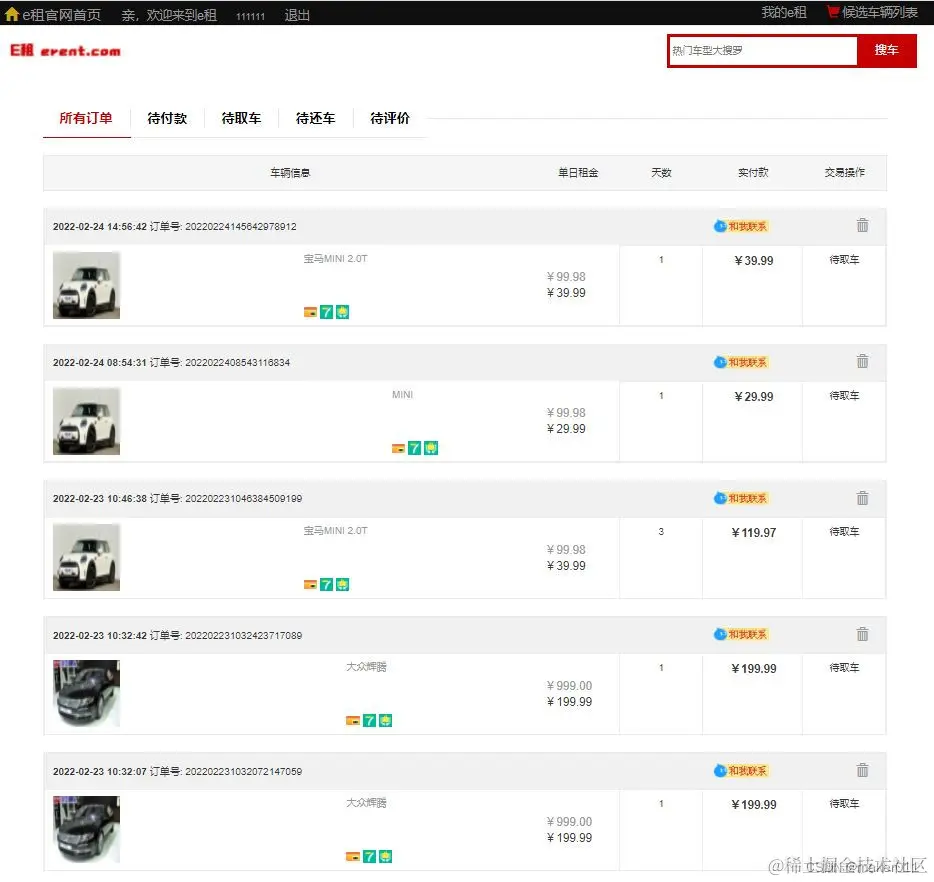Screen dimensions: 934x882
Task: Delete order 20220223103242371708​9 with trash icon
Action: pos(862,634)
